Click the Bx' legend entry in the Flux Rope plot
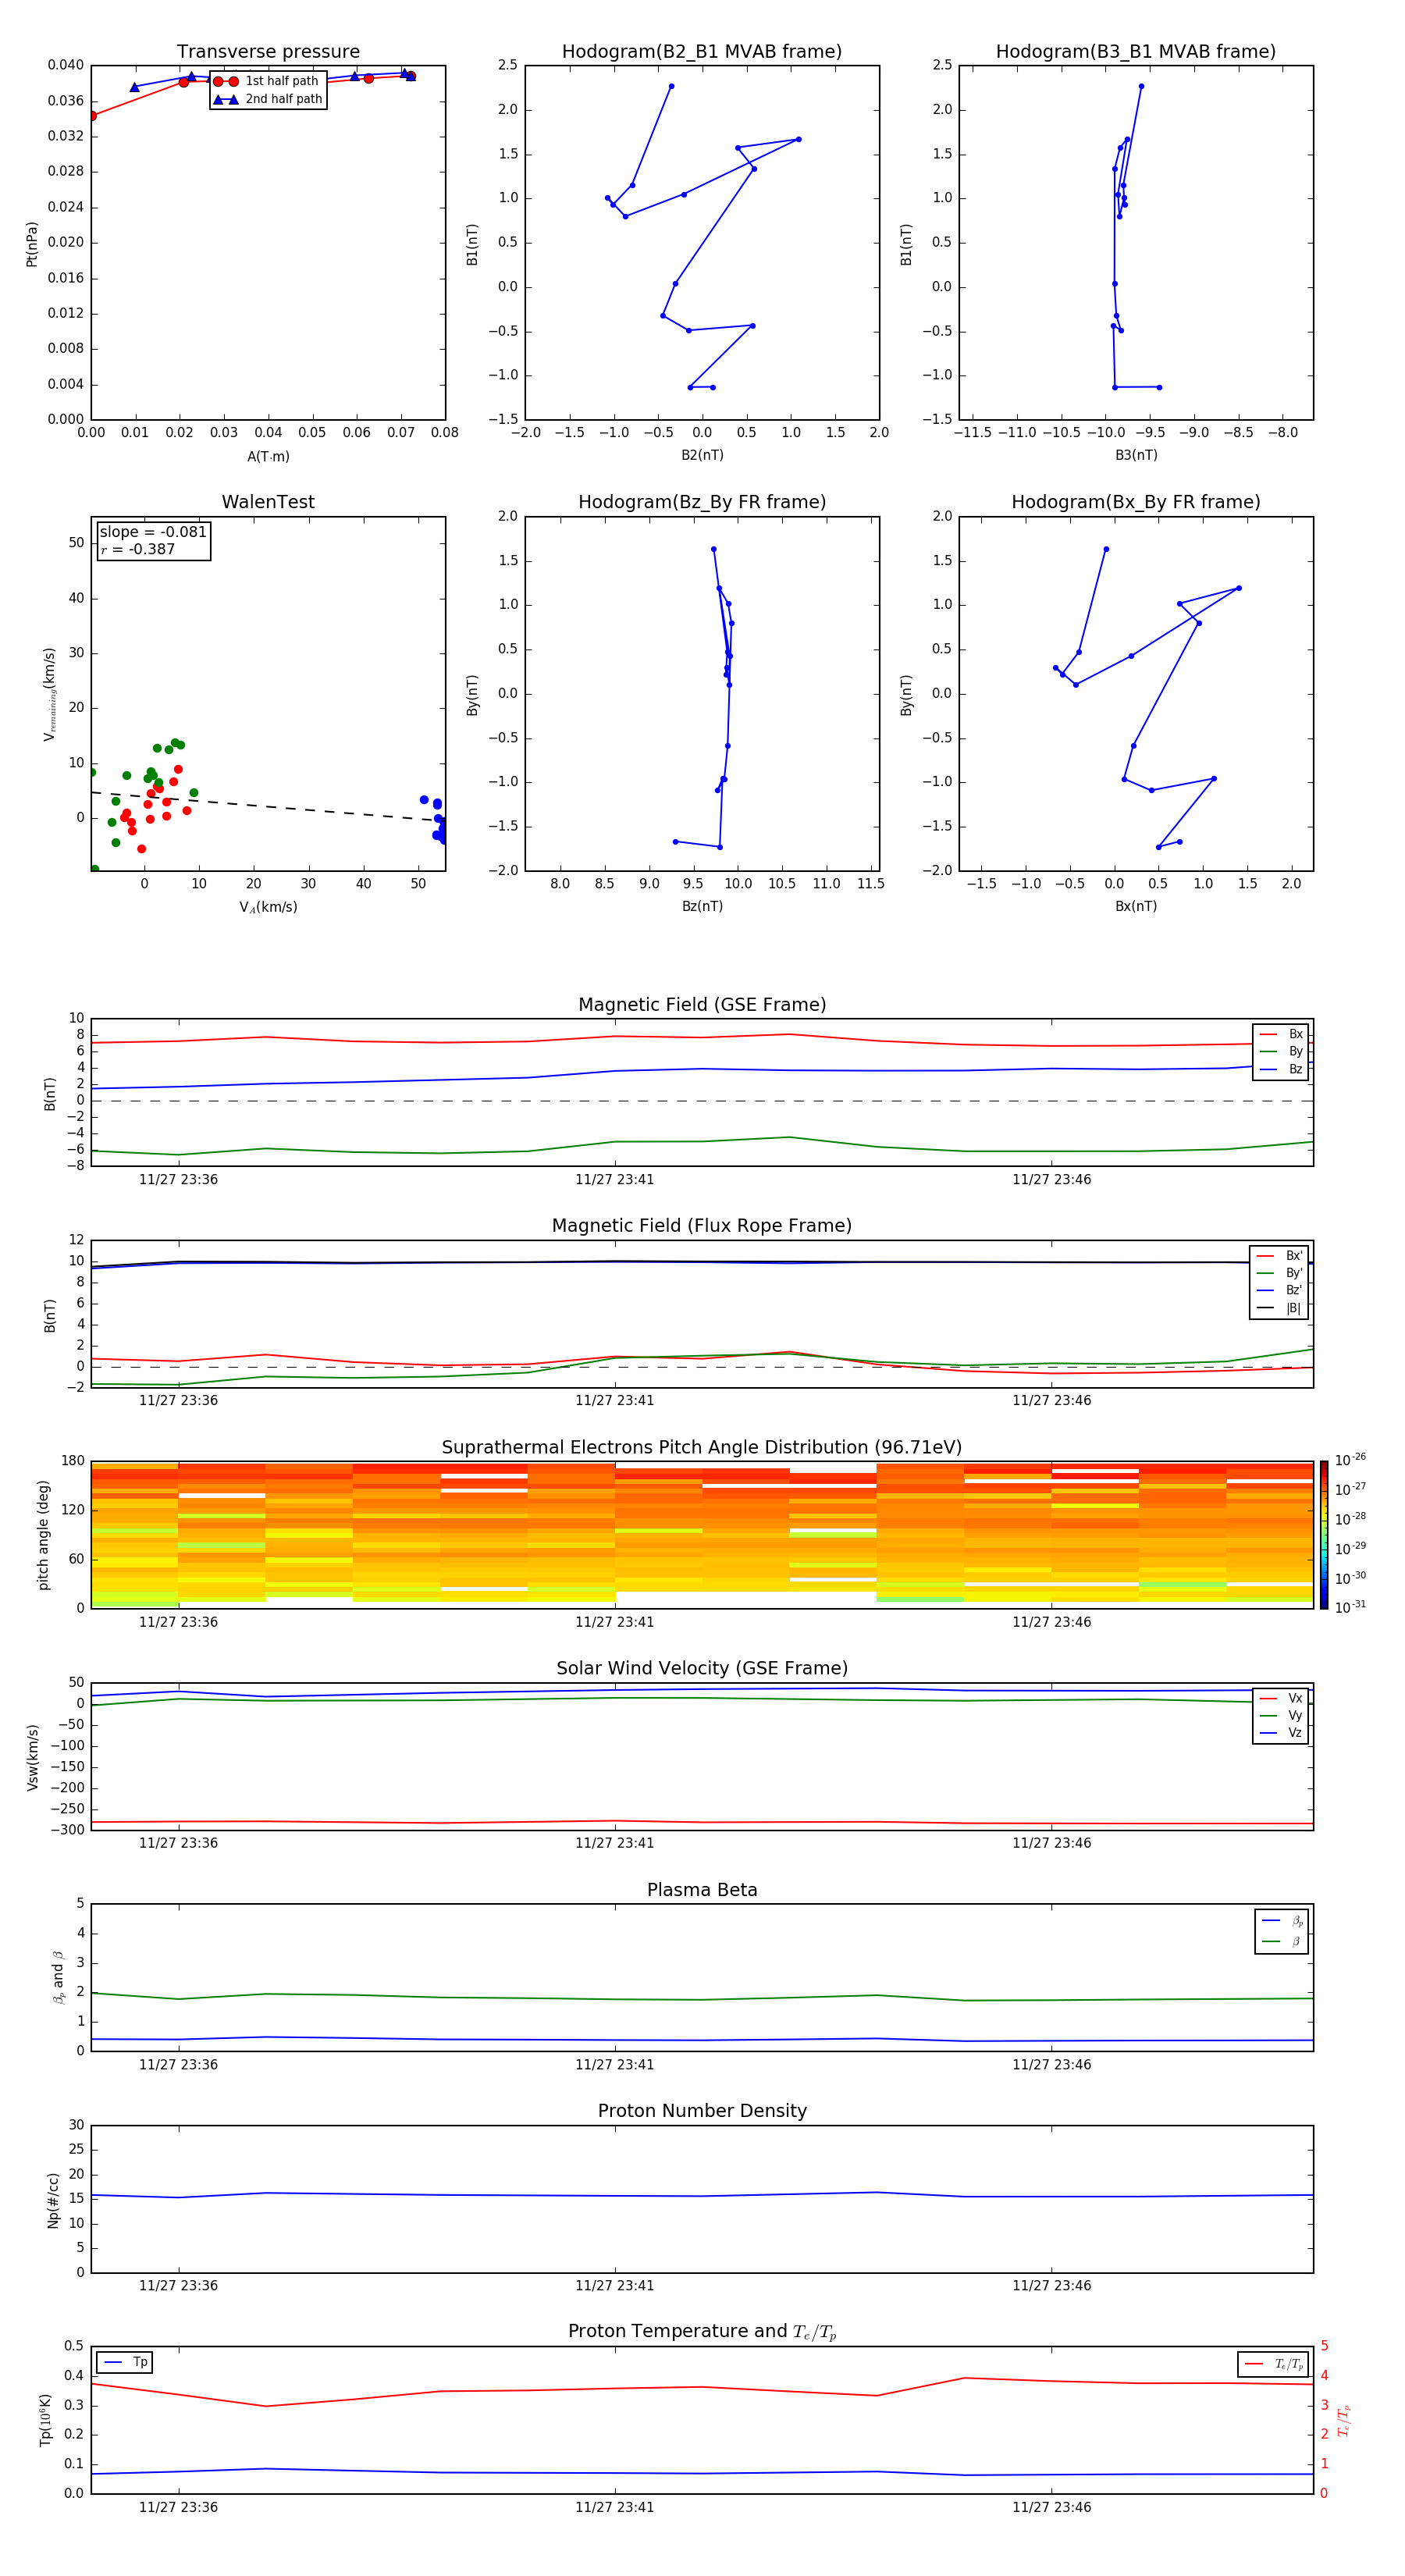Image resolution: width=1405 pixels, height=2576 pixels. 1280,1256
